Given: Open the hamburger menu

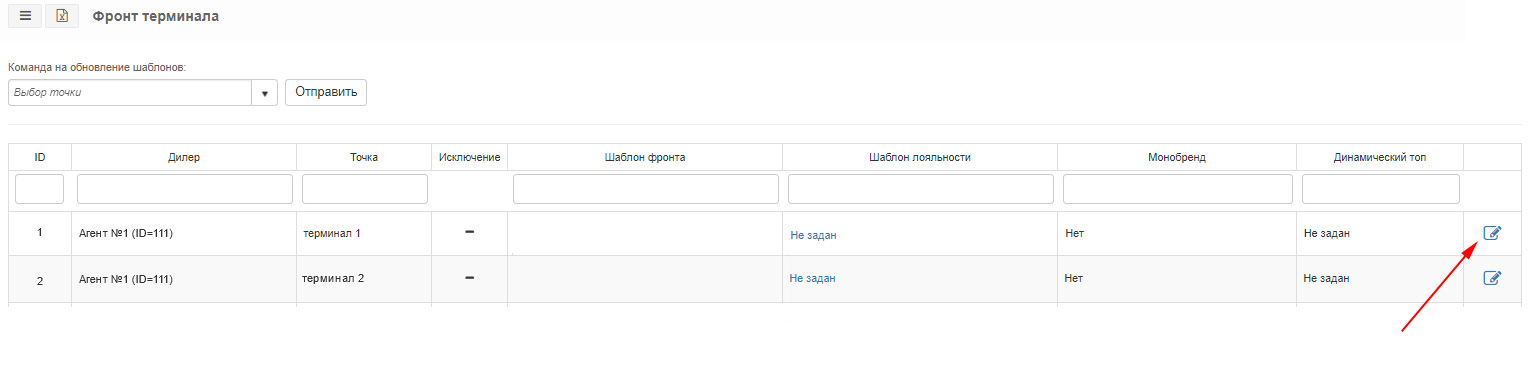Looking at the screenshot, I should (25, 16).
